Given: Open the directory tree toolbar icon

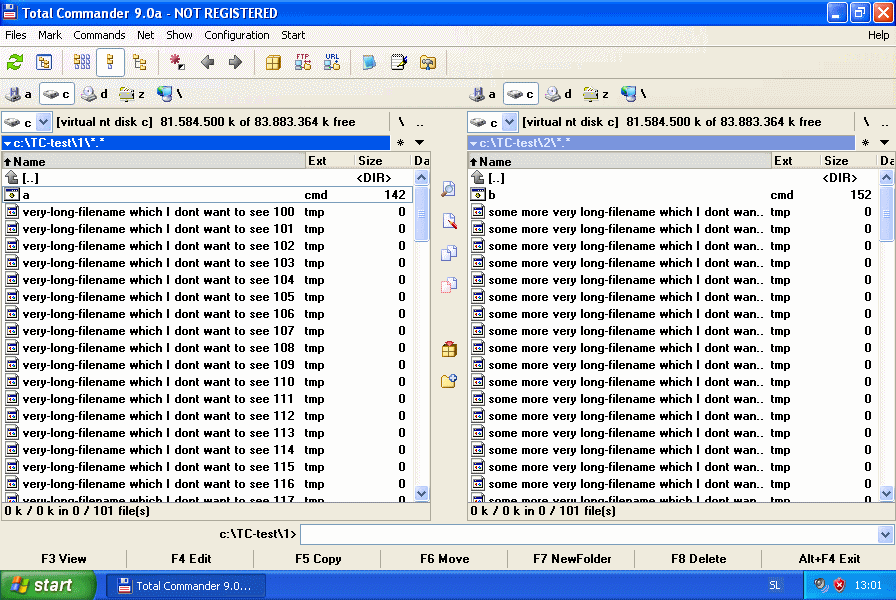Looking at the screenshot, I should [x=44, y=62].
